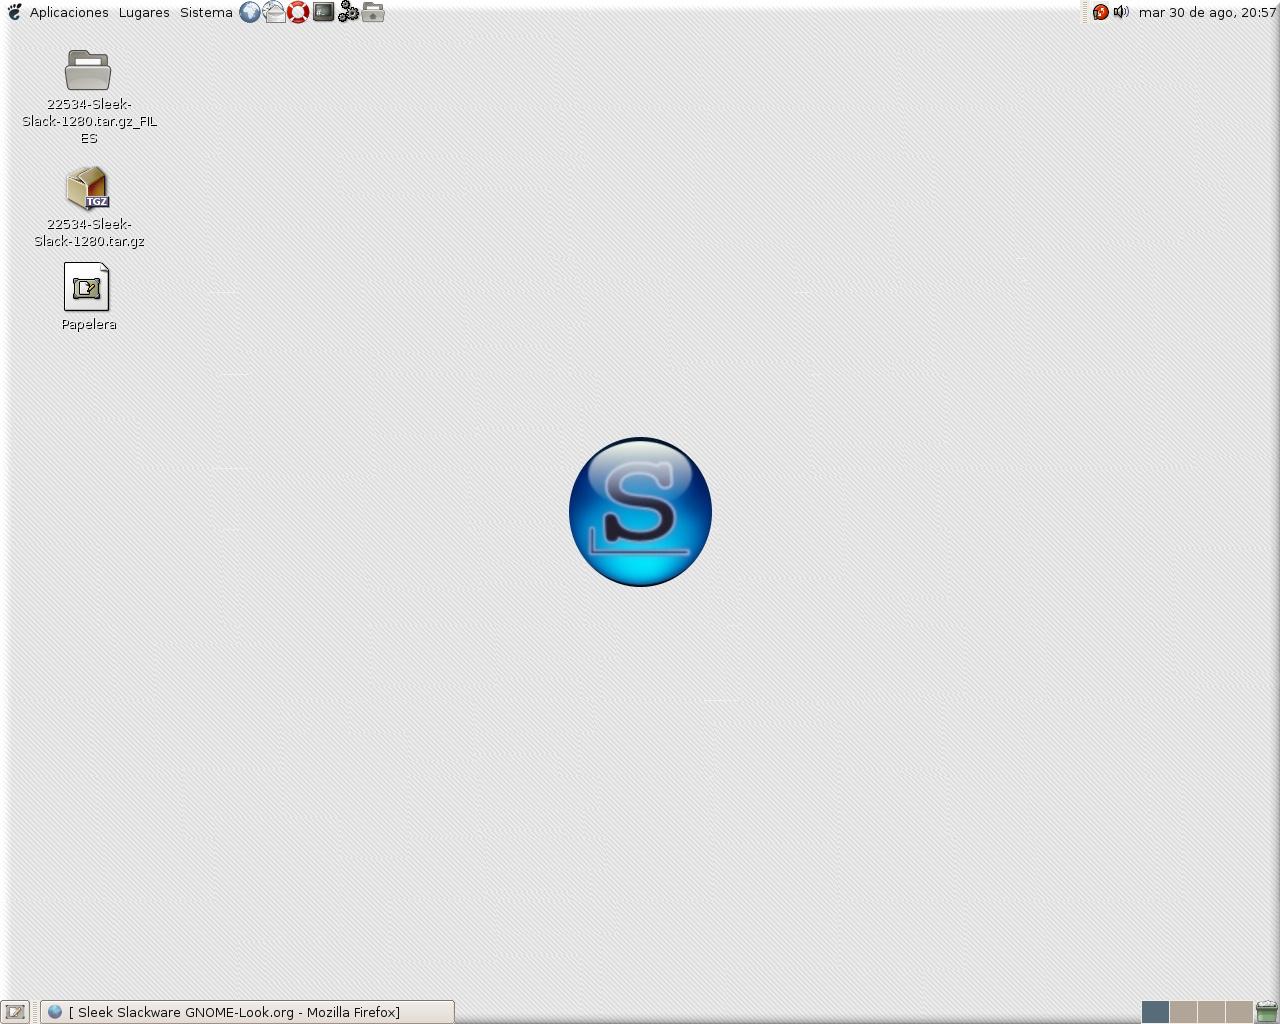The height and width of the screenshot is (1024, 1280).
Task: Switch to the fourth workspace
Action: coord(1239,1012)
